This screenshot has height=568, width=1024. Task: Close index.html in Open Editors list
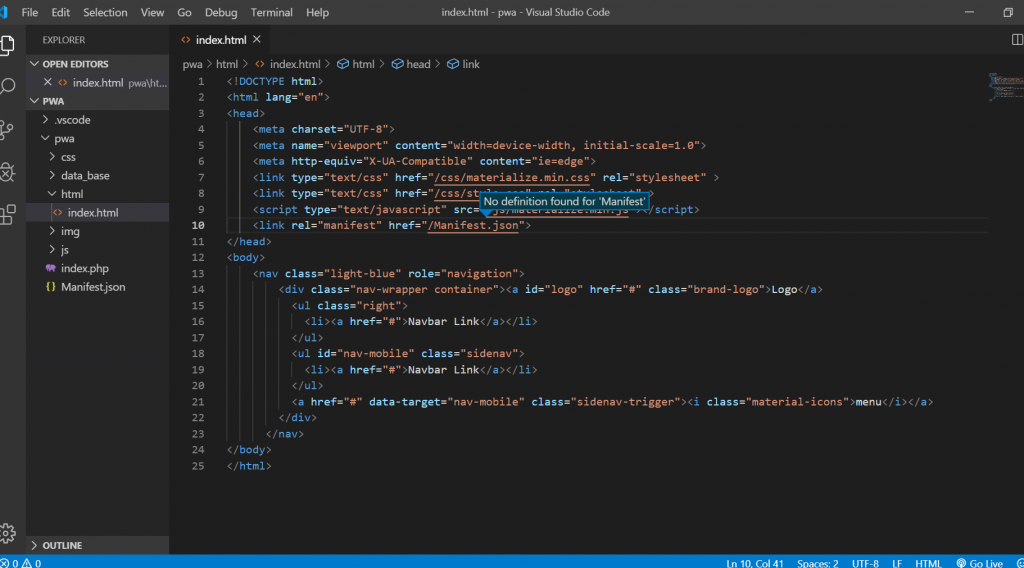click(x=48, y=82)
